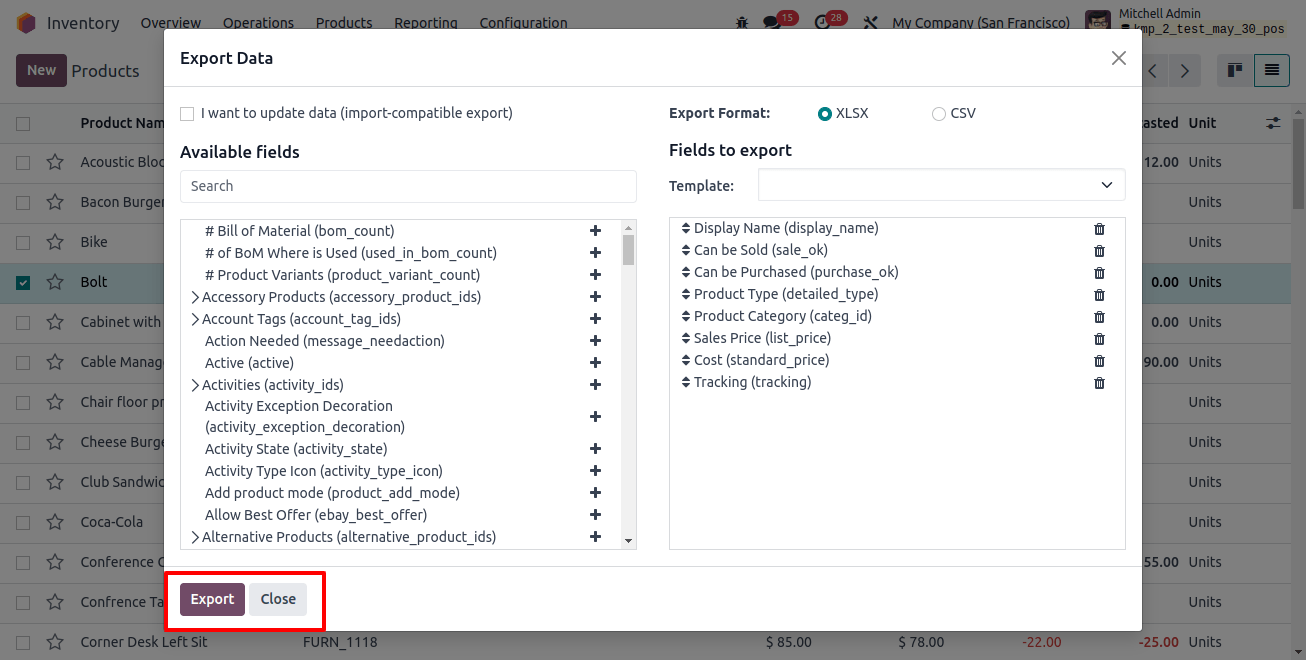Open the Reporting menu

point(426,22)
